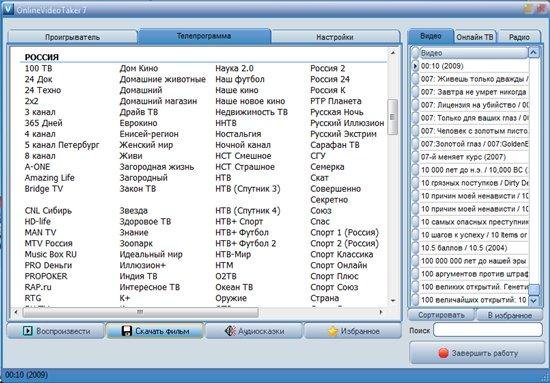Image resolution: width=550 pixels, height=383 pixels.
Task: Click the play icon on Воспроизвести button
Action: [x=27, y=331]
